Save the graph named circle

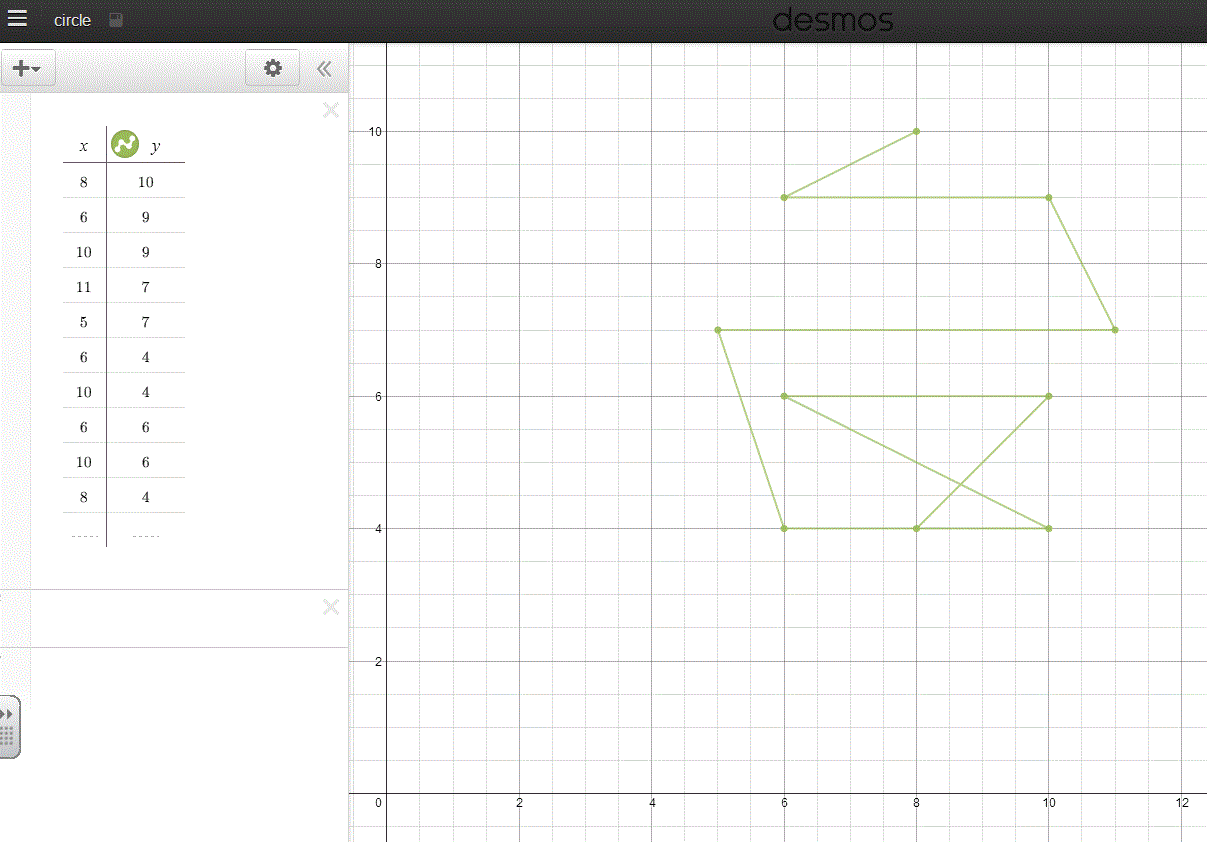pyautogui.click(x=114, y=18)
